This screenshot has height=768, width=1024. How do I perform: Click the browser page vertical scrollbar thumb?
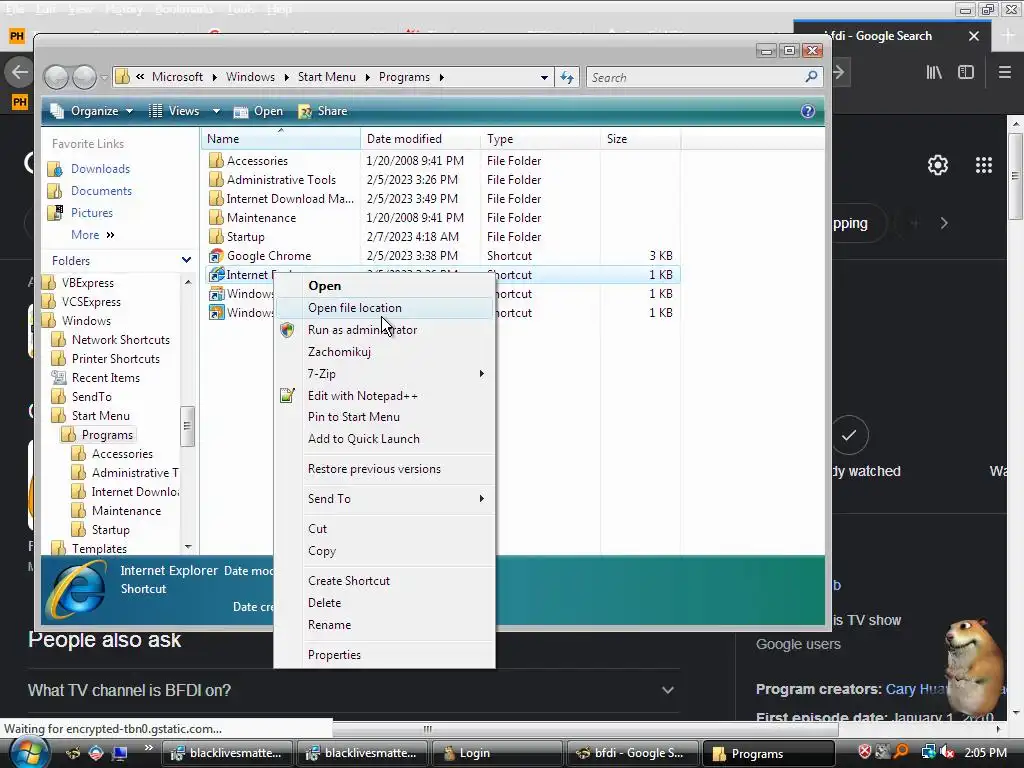click(1016, 176)
